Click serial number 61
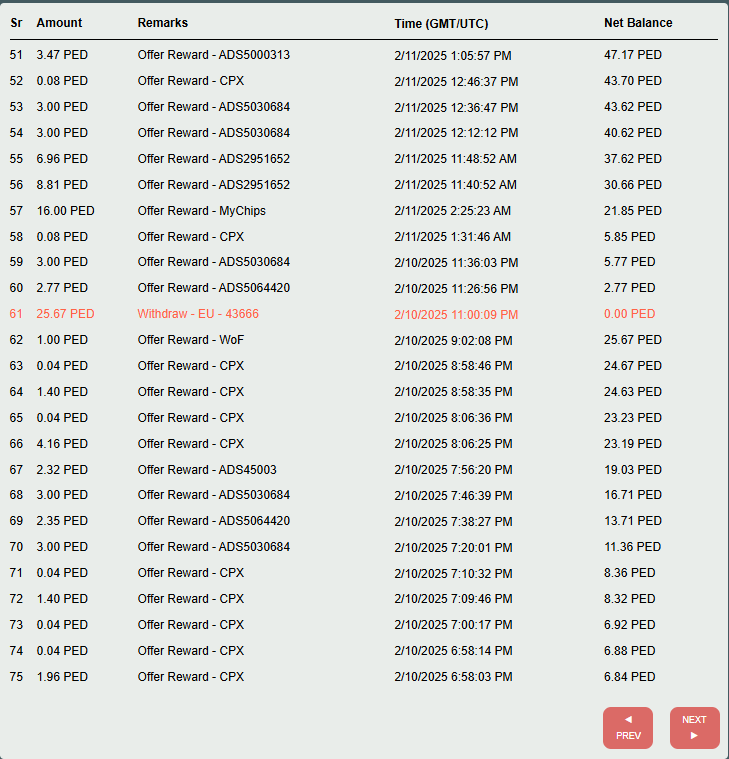729x759 pixels. coord(16,314)
